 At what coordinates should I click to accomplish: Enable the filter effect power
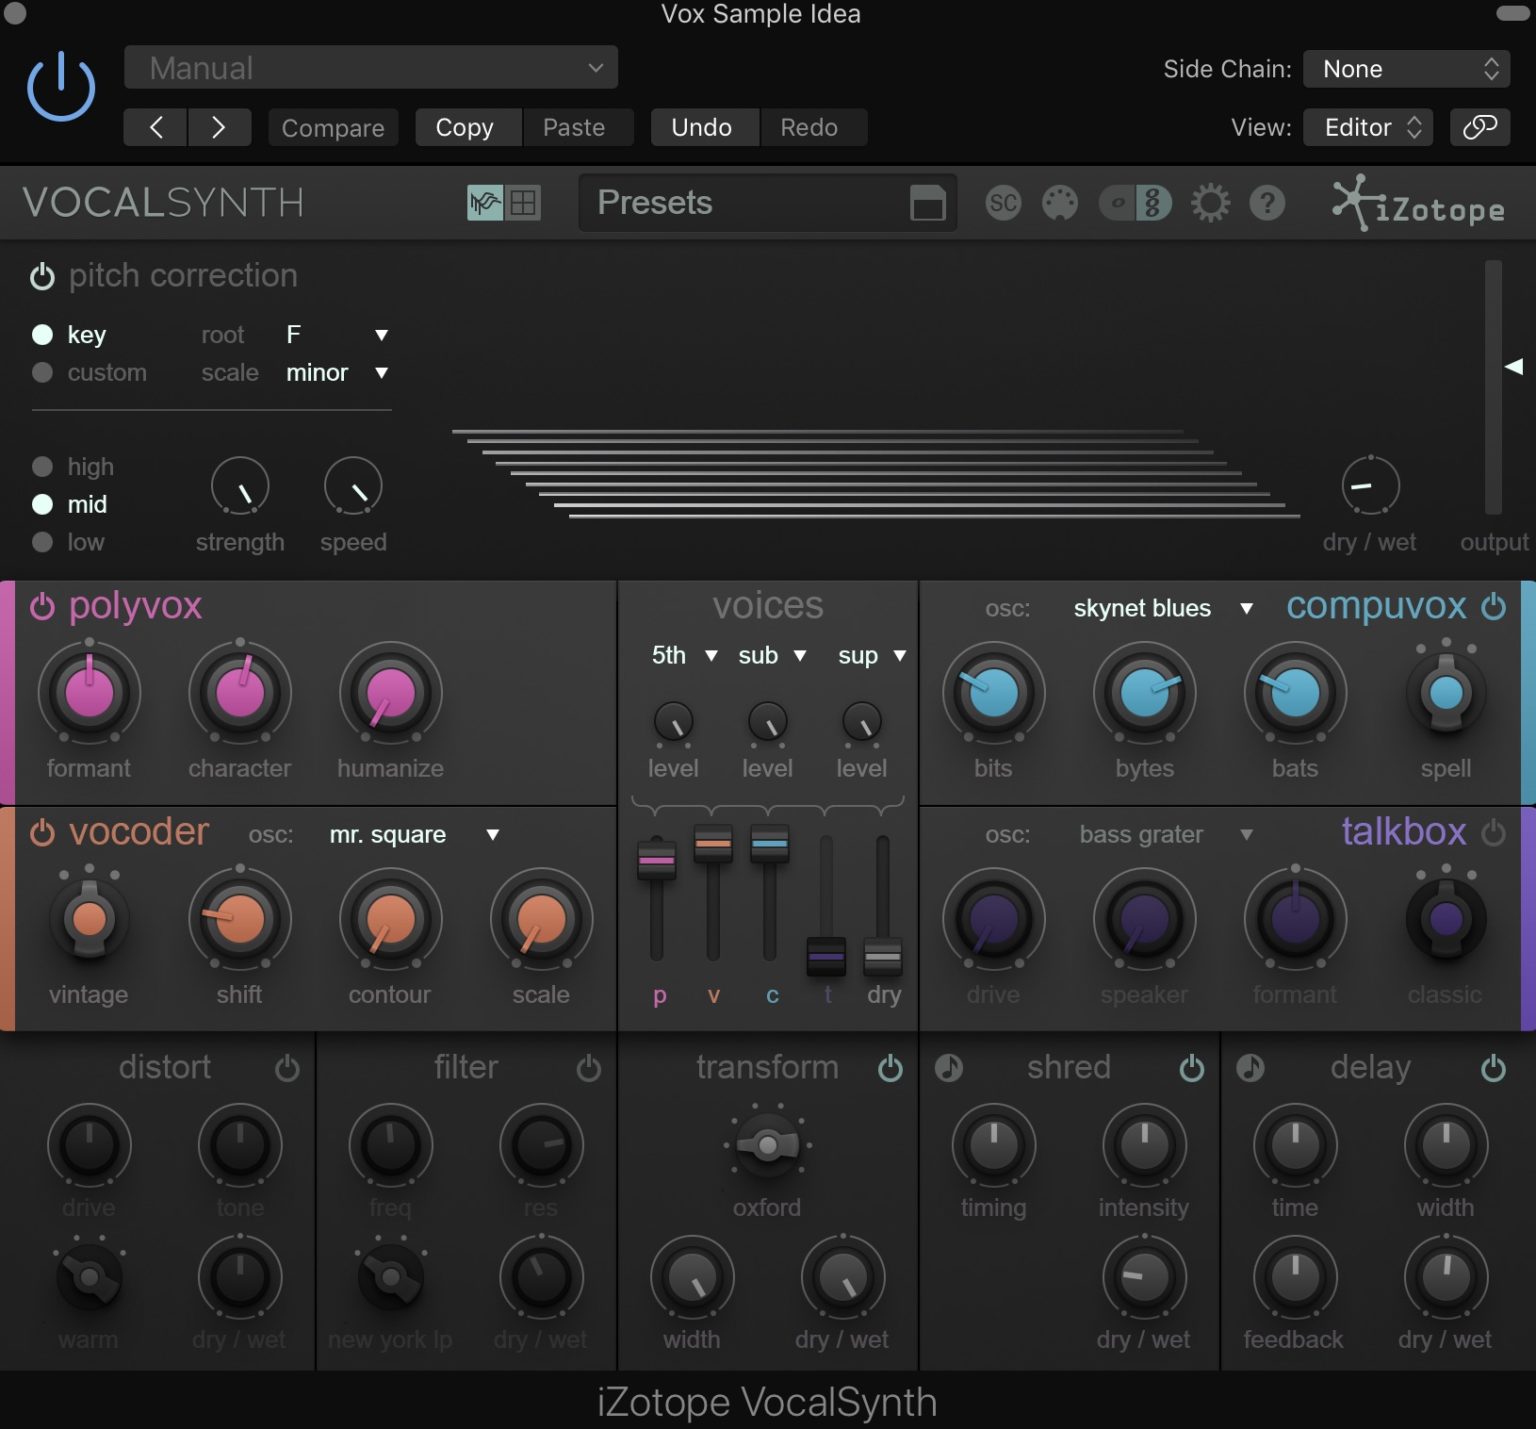tap(589, 1068)
